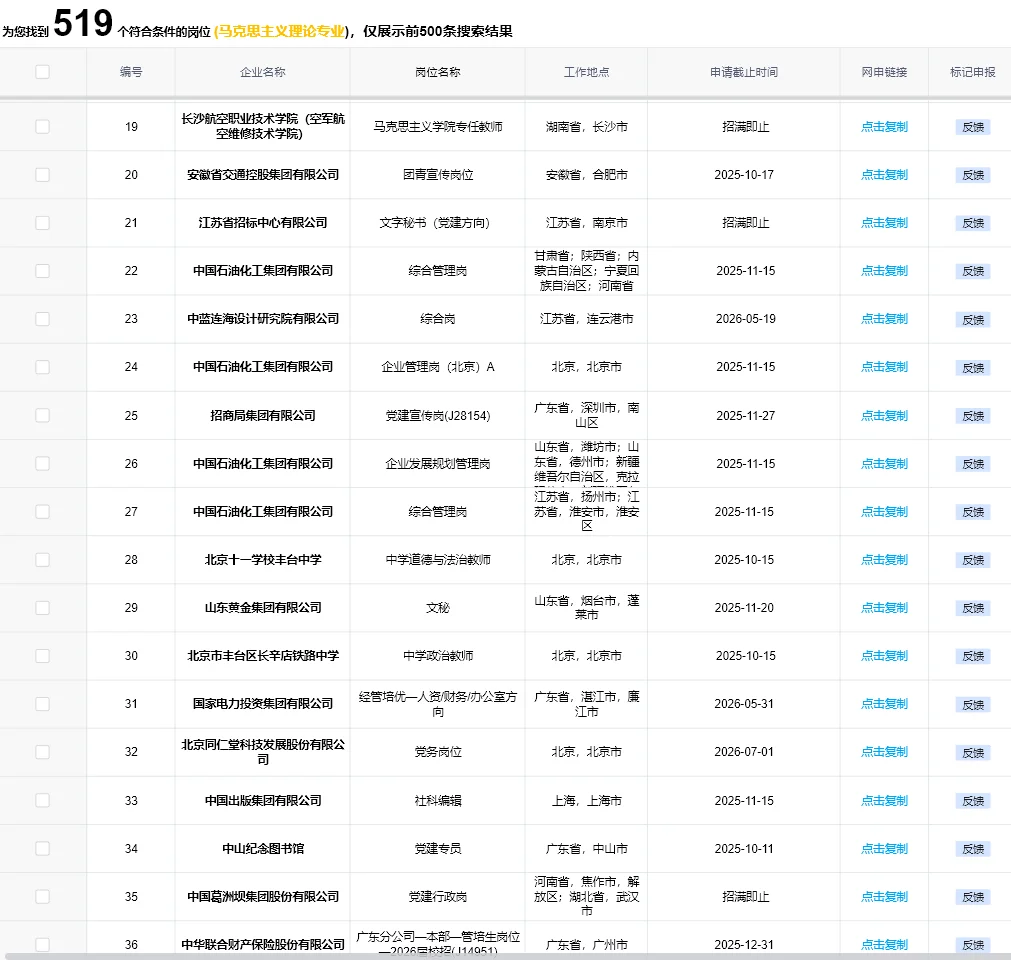Click 反馈 for 北京市丰台区长辛店铁路中学
The height and width of the screenshot is (960, 1011).
click(973, 656)
